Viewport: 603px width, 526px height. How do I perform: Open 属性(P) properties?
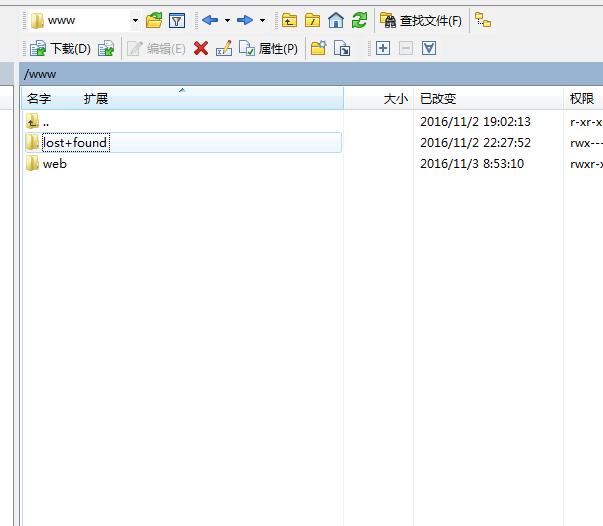pos(268,48)
